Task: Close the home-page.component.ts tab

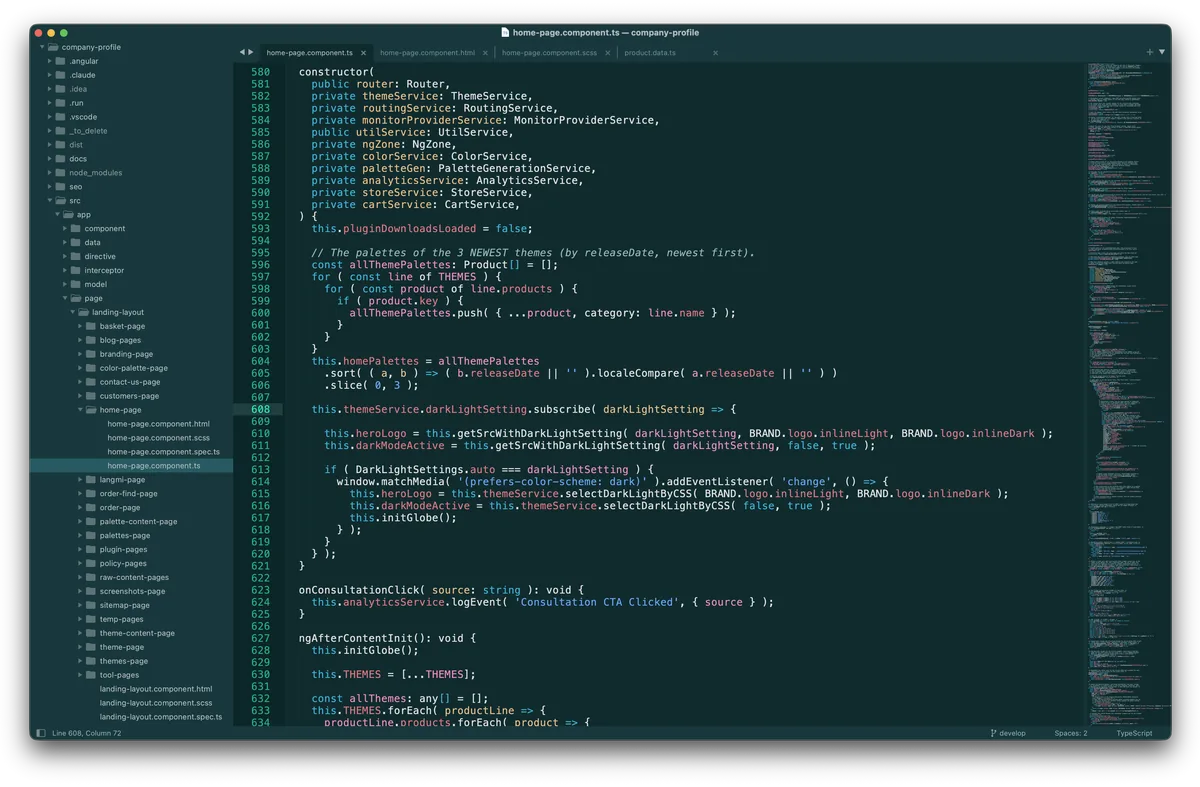Action: (x=364, y=53)
